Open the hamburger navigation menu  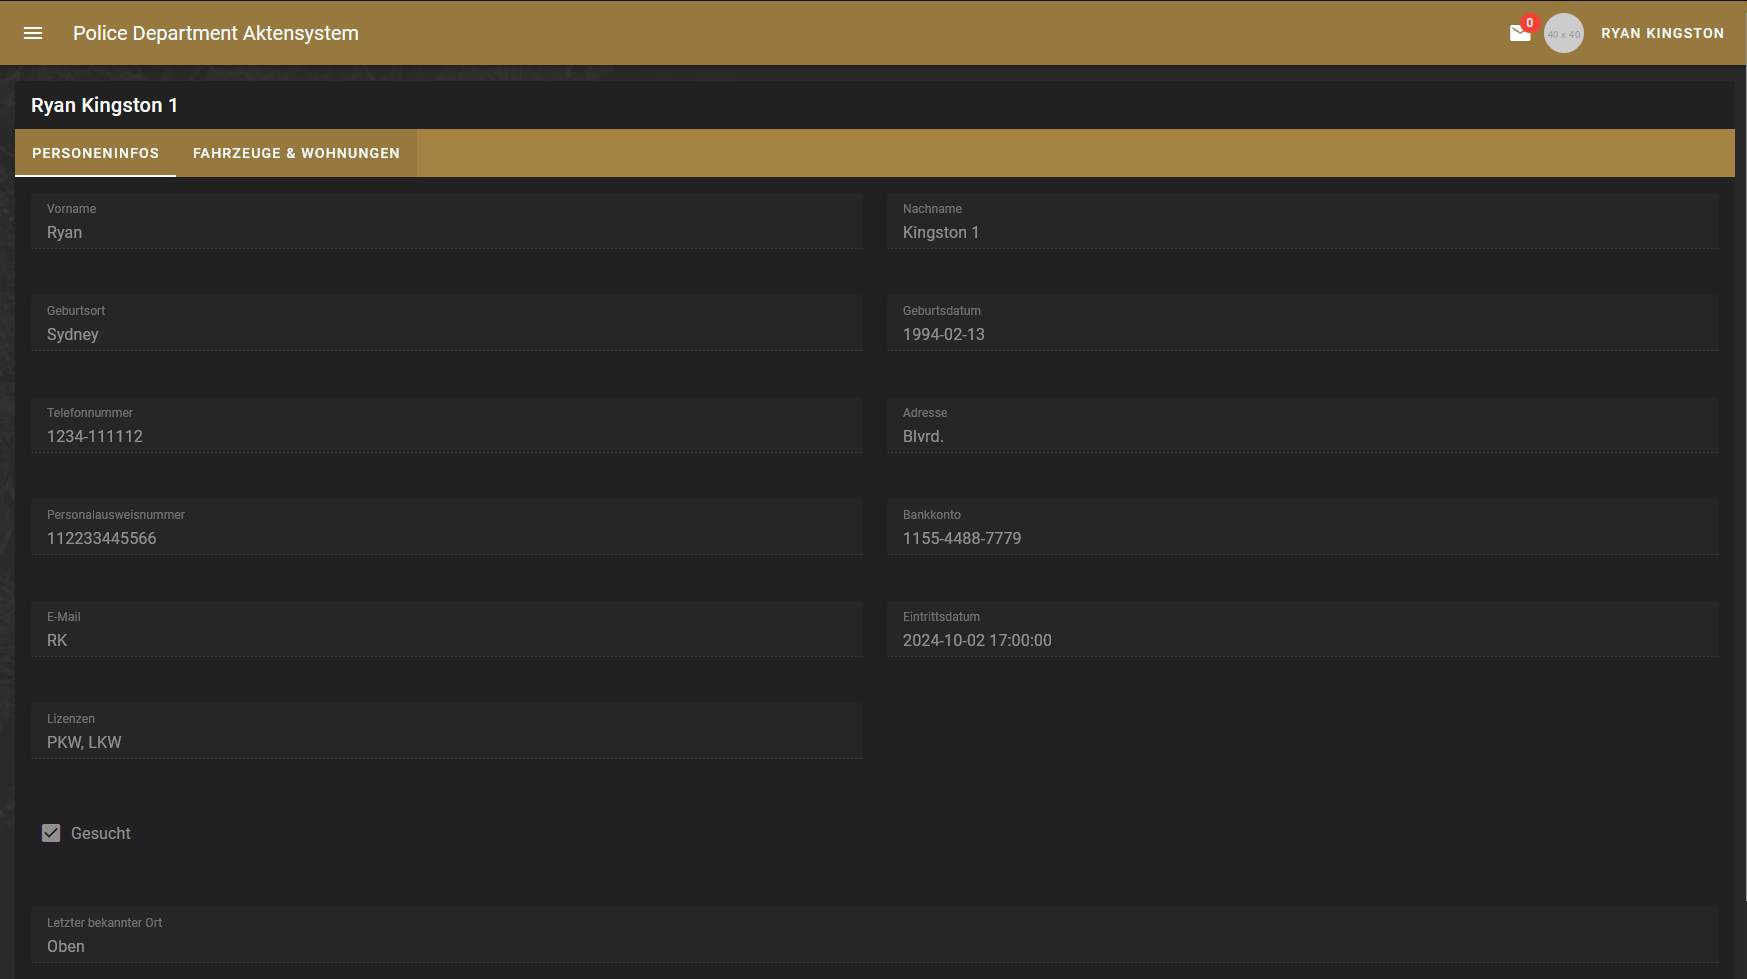click(x=33, y=33)
